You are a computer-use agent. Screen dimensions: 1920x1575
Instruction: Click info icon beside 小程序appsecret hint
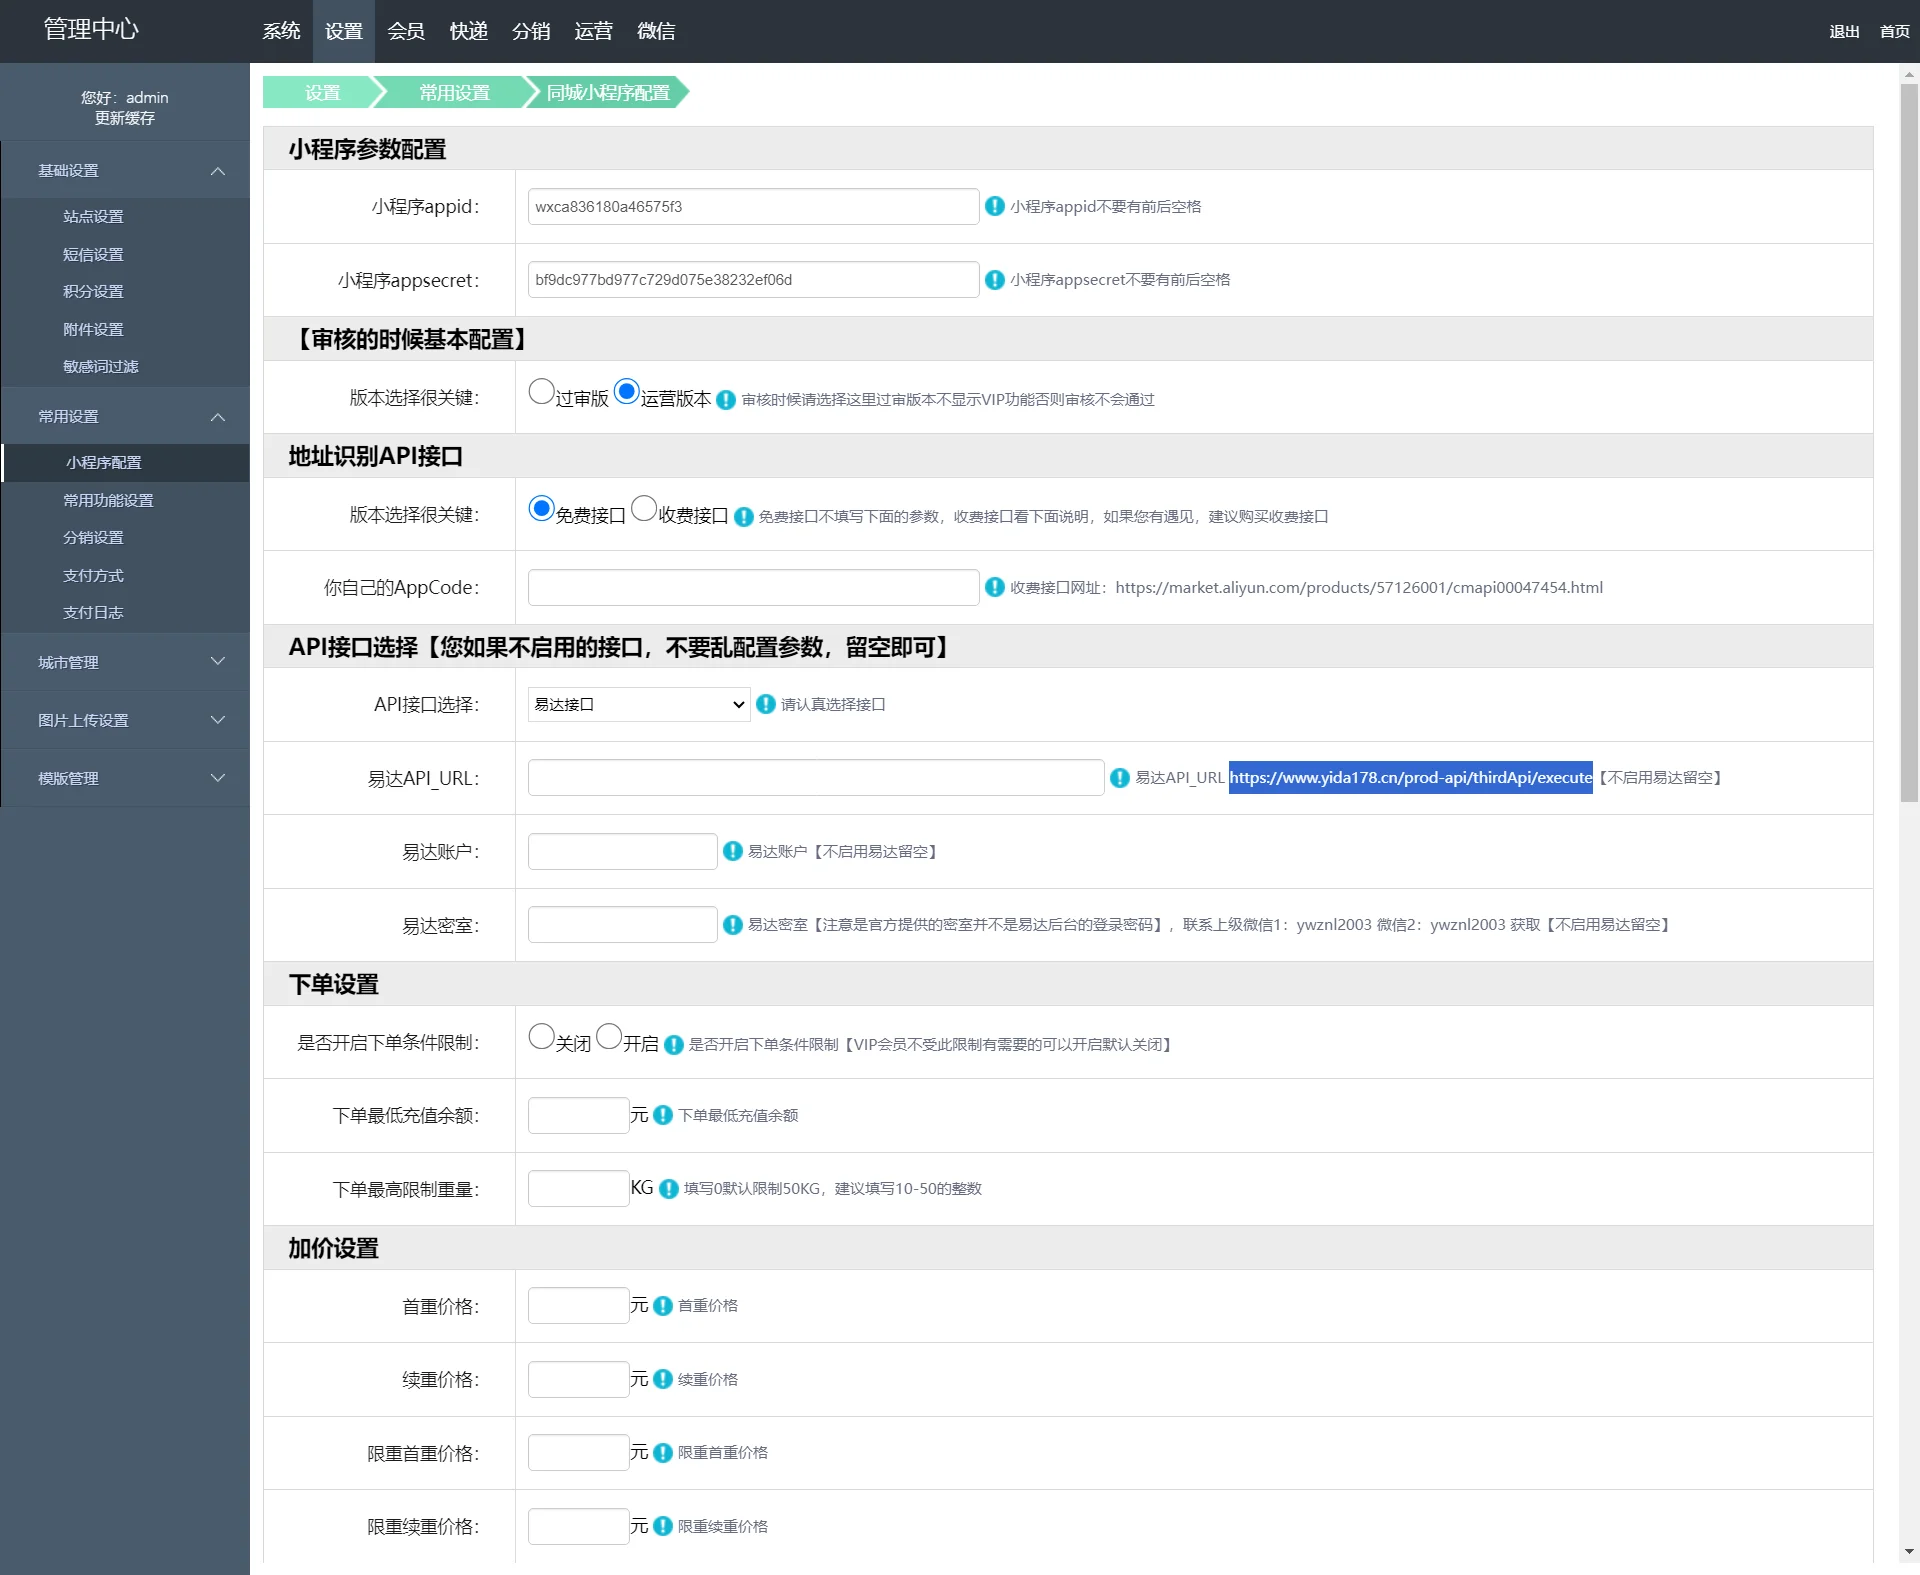tap(994, 280)
